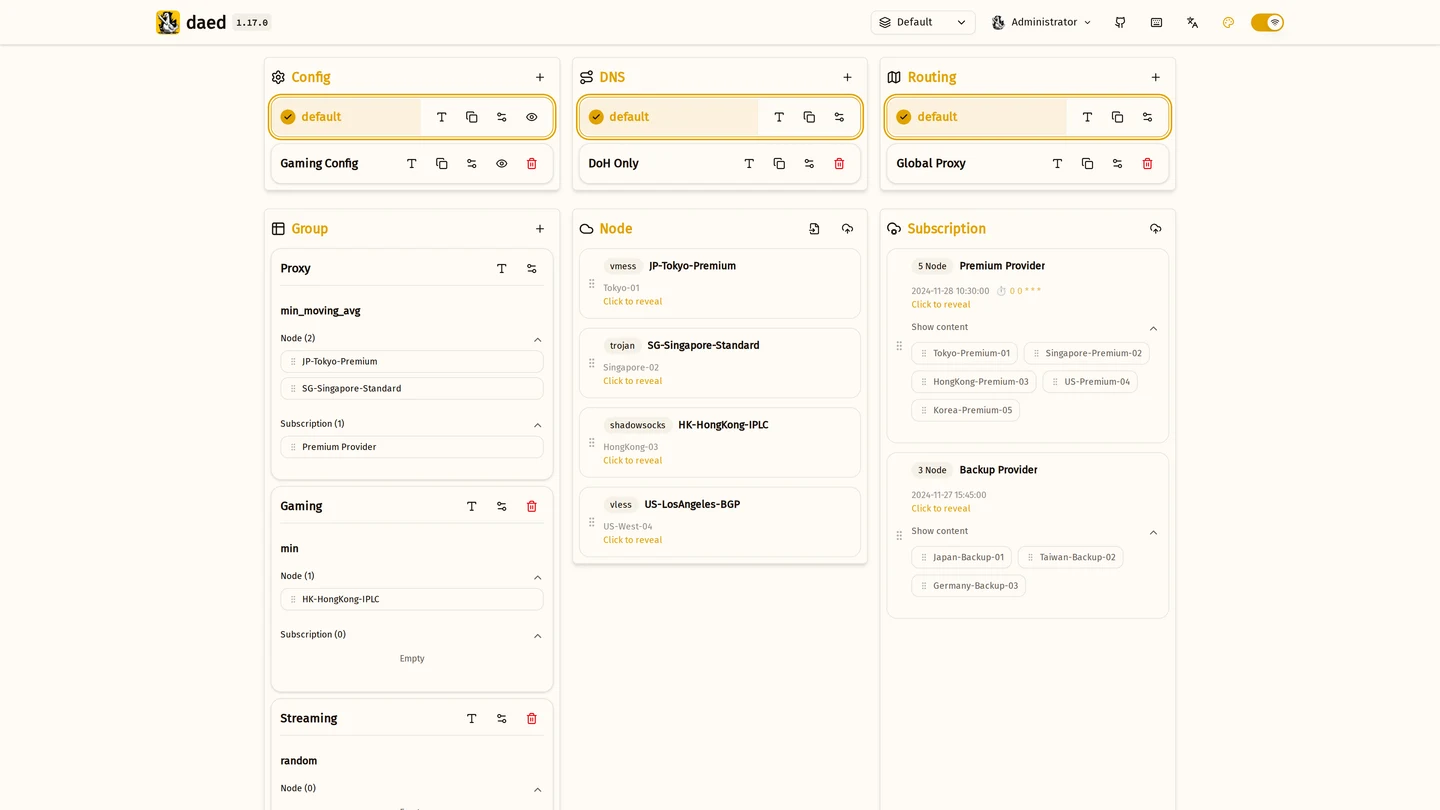Toggle eye icon on Gaming Config
The image size is (1440, 810).
502,164
